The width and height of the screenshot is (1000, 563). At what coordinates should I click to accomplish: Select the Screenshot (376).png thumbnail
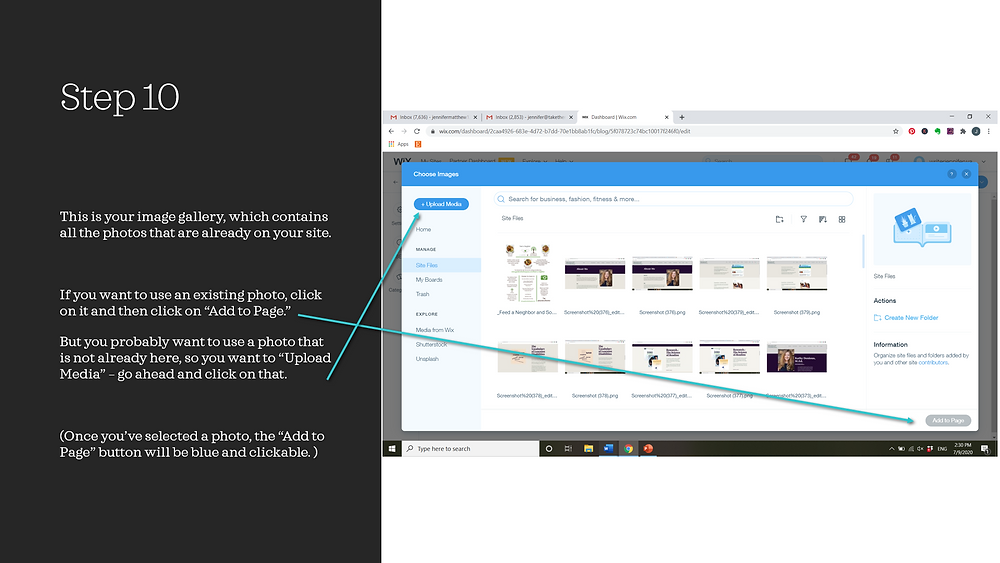click(662, 274)
